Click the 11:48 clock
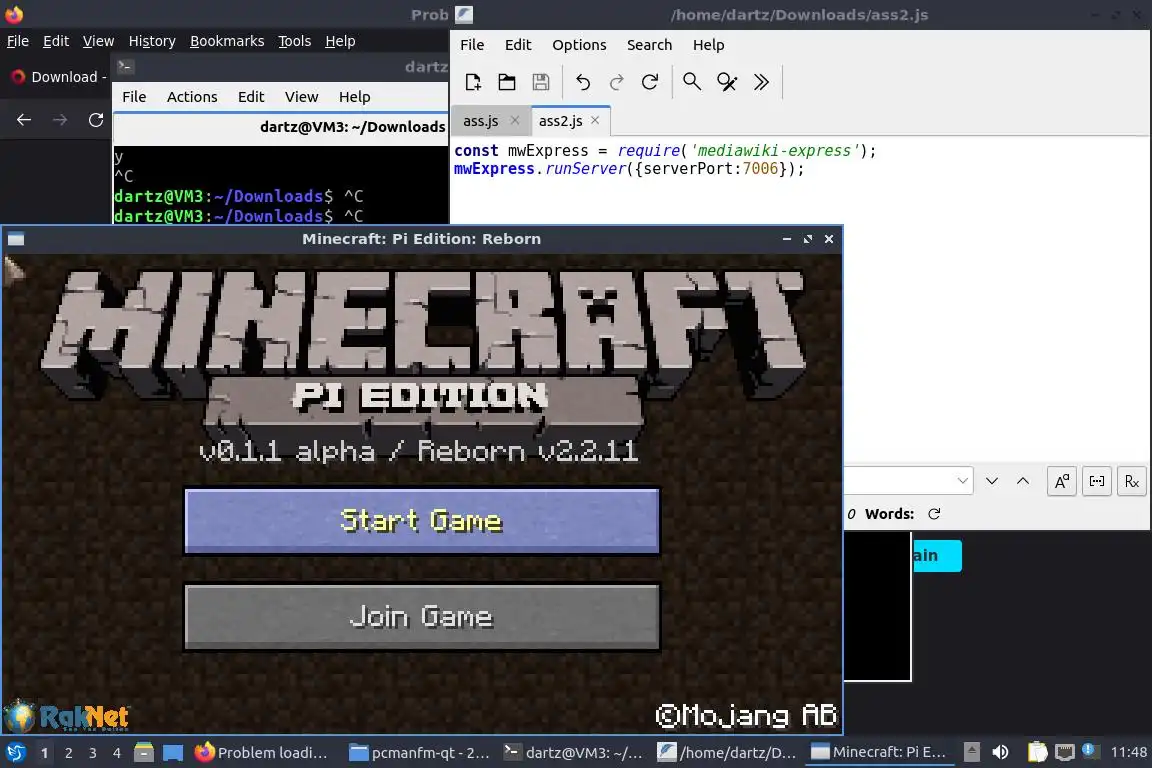Viewport: 1152px width, 768px height. click(x=1128, y=752)
